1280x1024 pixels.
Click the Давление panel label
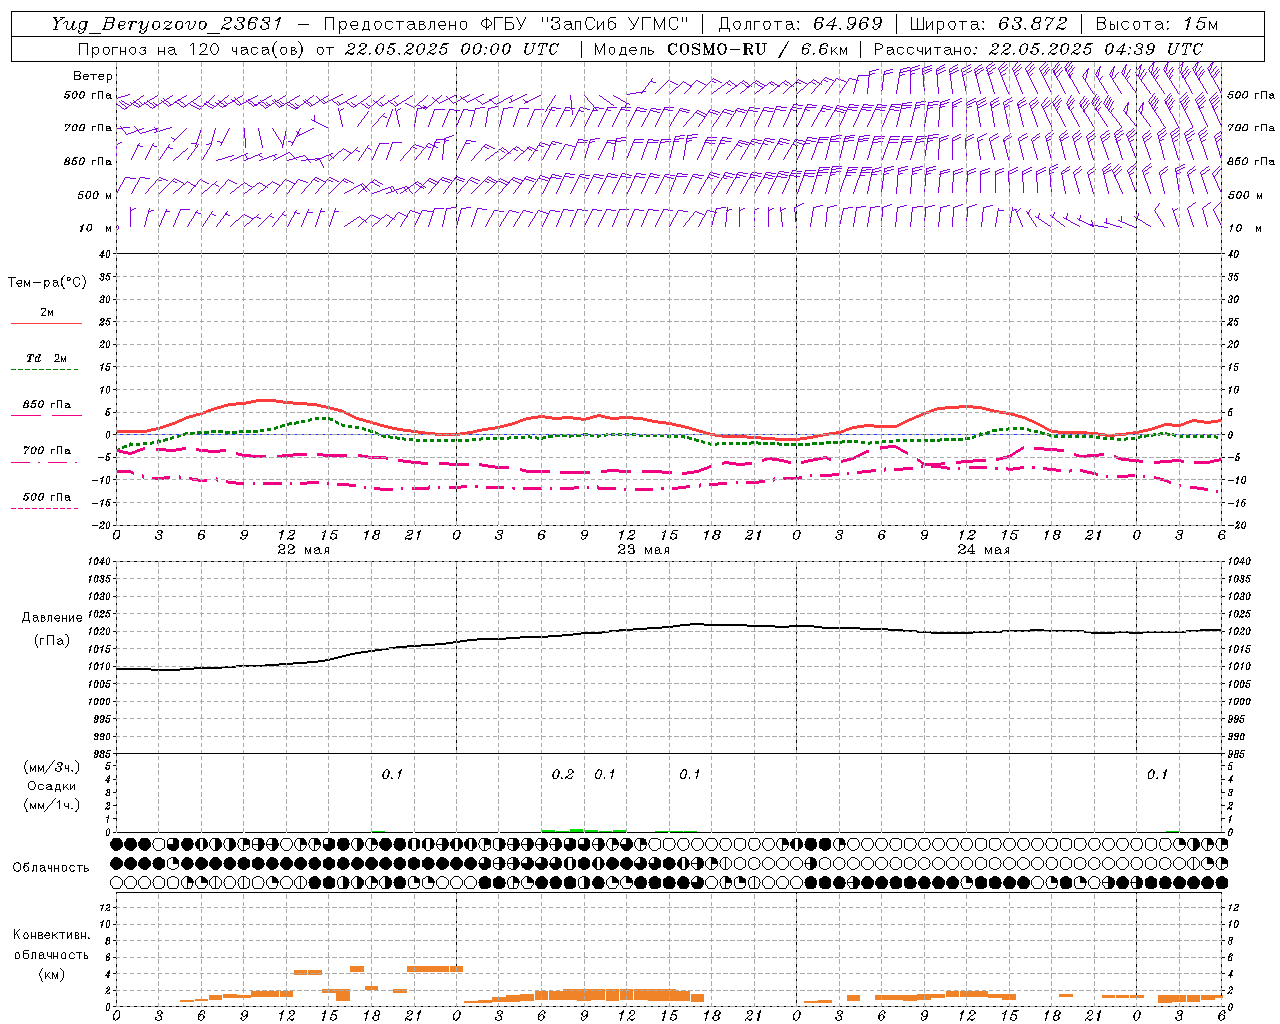pos(52,618)
